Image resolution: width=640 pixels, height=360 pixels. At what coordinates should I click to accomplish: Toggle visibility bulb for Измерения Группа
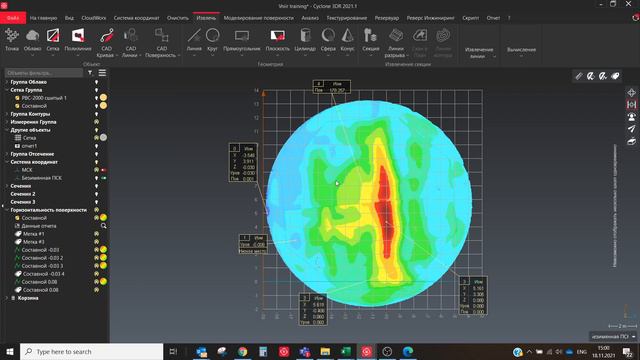click(x=96, y=122)
